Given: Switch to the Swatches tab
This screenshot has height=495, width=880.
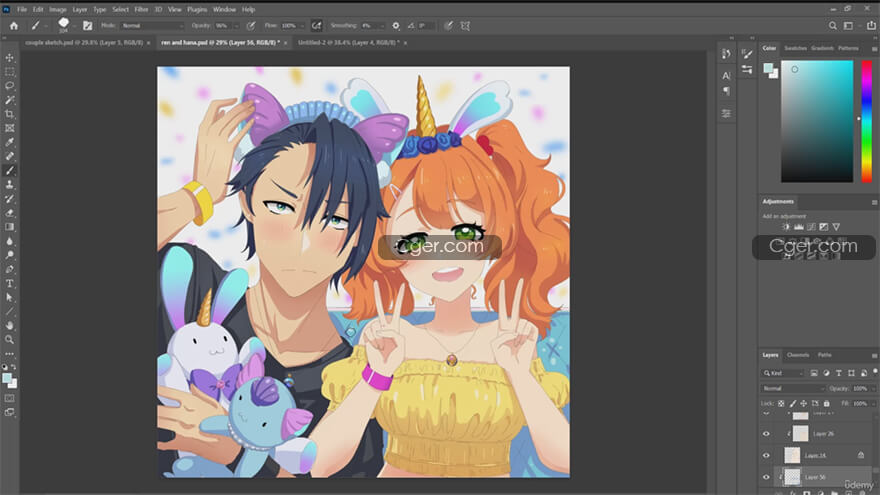Looking at the screenshot, I should pyautogui.click(x=795, y=48).
